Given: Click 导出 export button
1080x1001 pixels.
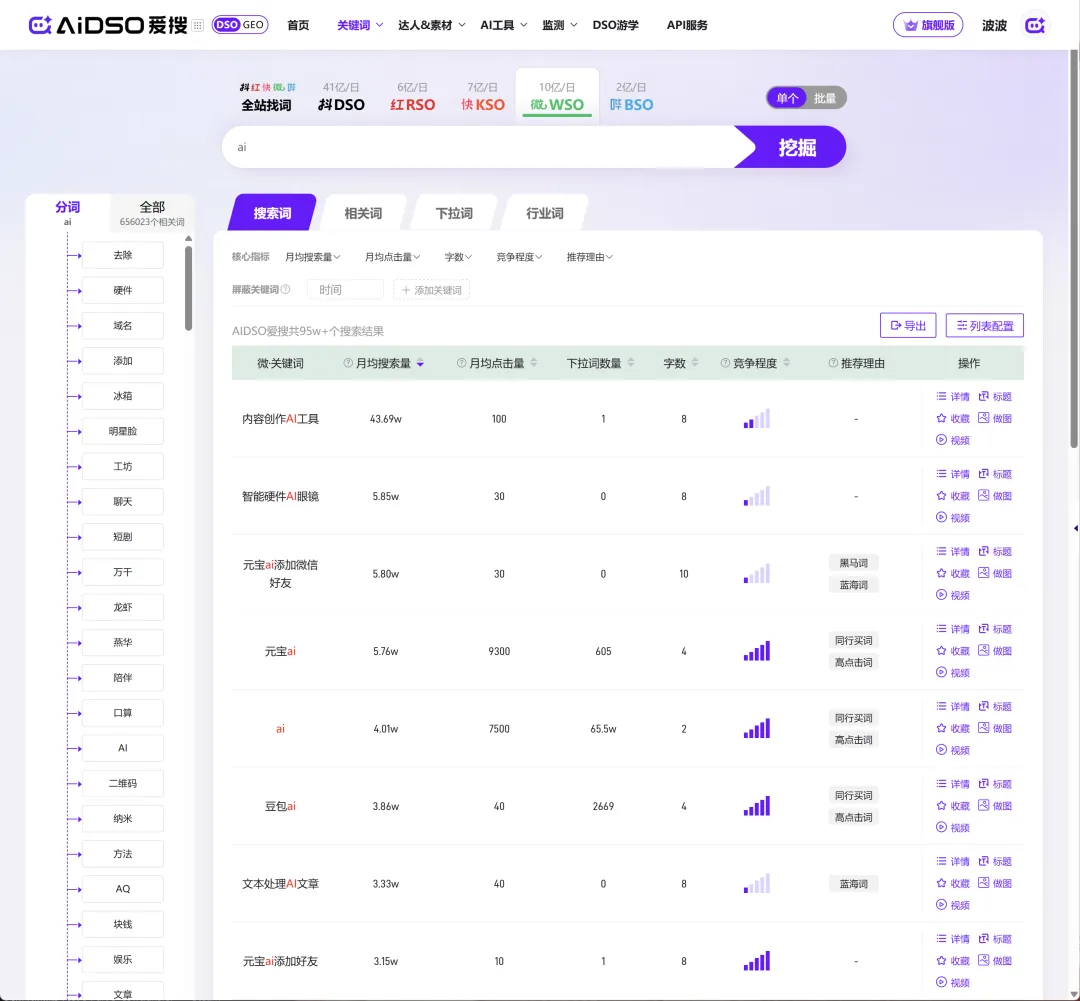Looking at the screenshot, I should pyautogui.click(x=908, y=325).
